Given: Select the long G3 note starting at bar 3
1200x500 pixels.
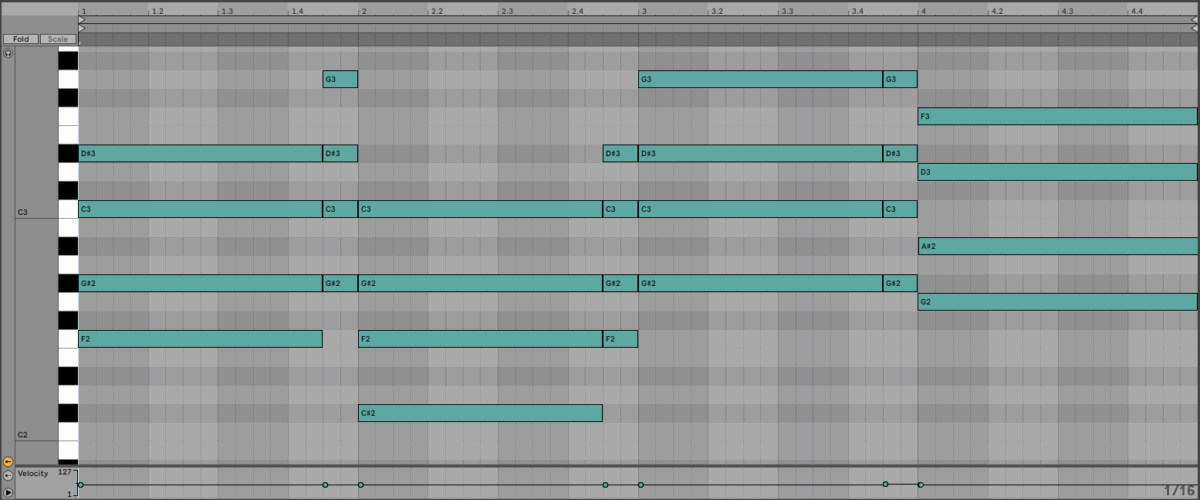Looking at the screenshot, I should (760, 79).
